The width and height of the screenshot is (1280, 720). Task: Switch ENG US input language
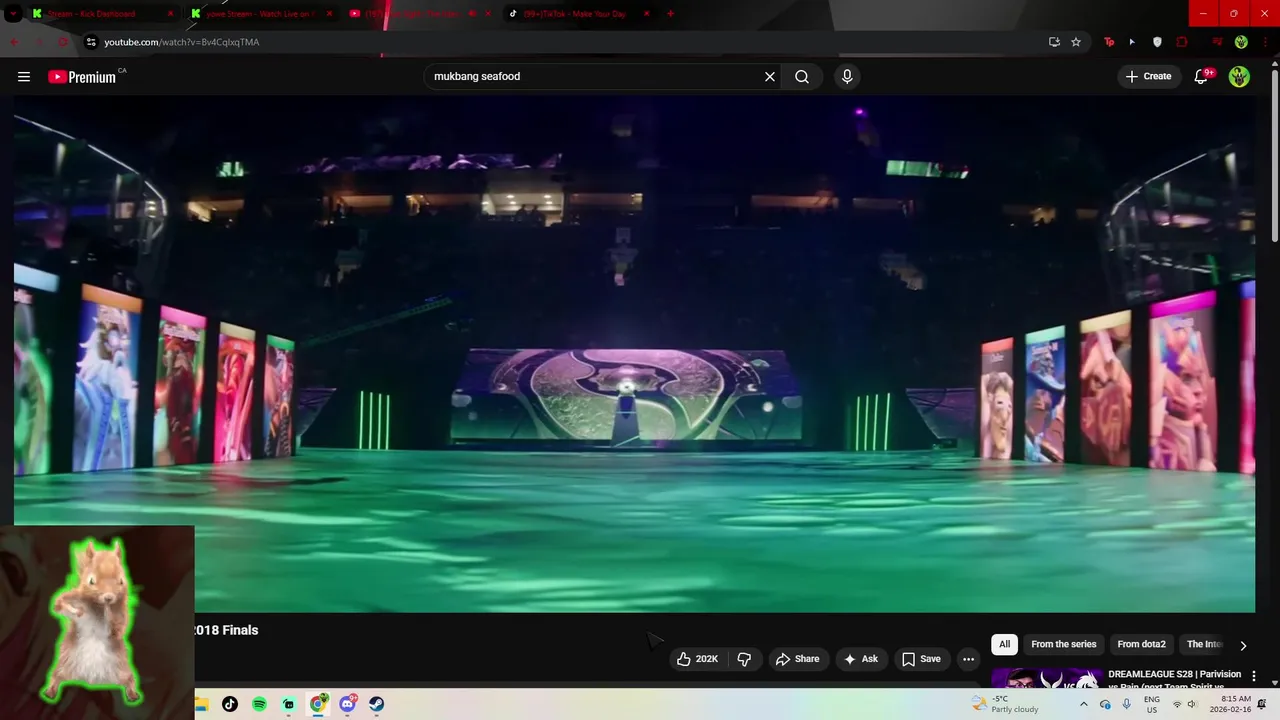point(1152,704)
